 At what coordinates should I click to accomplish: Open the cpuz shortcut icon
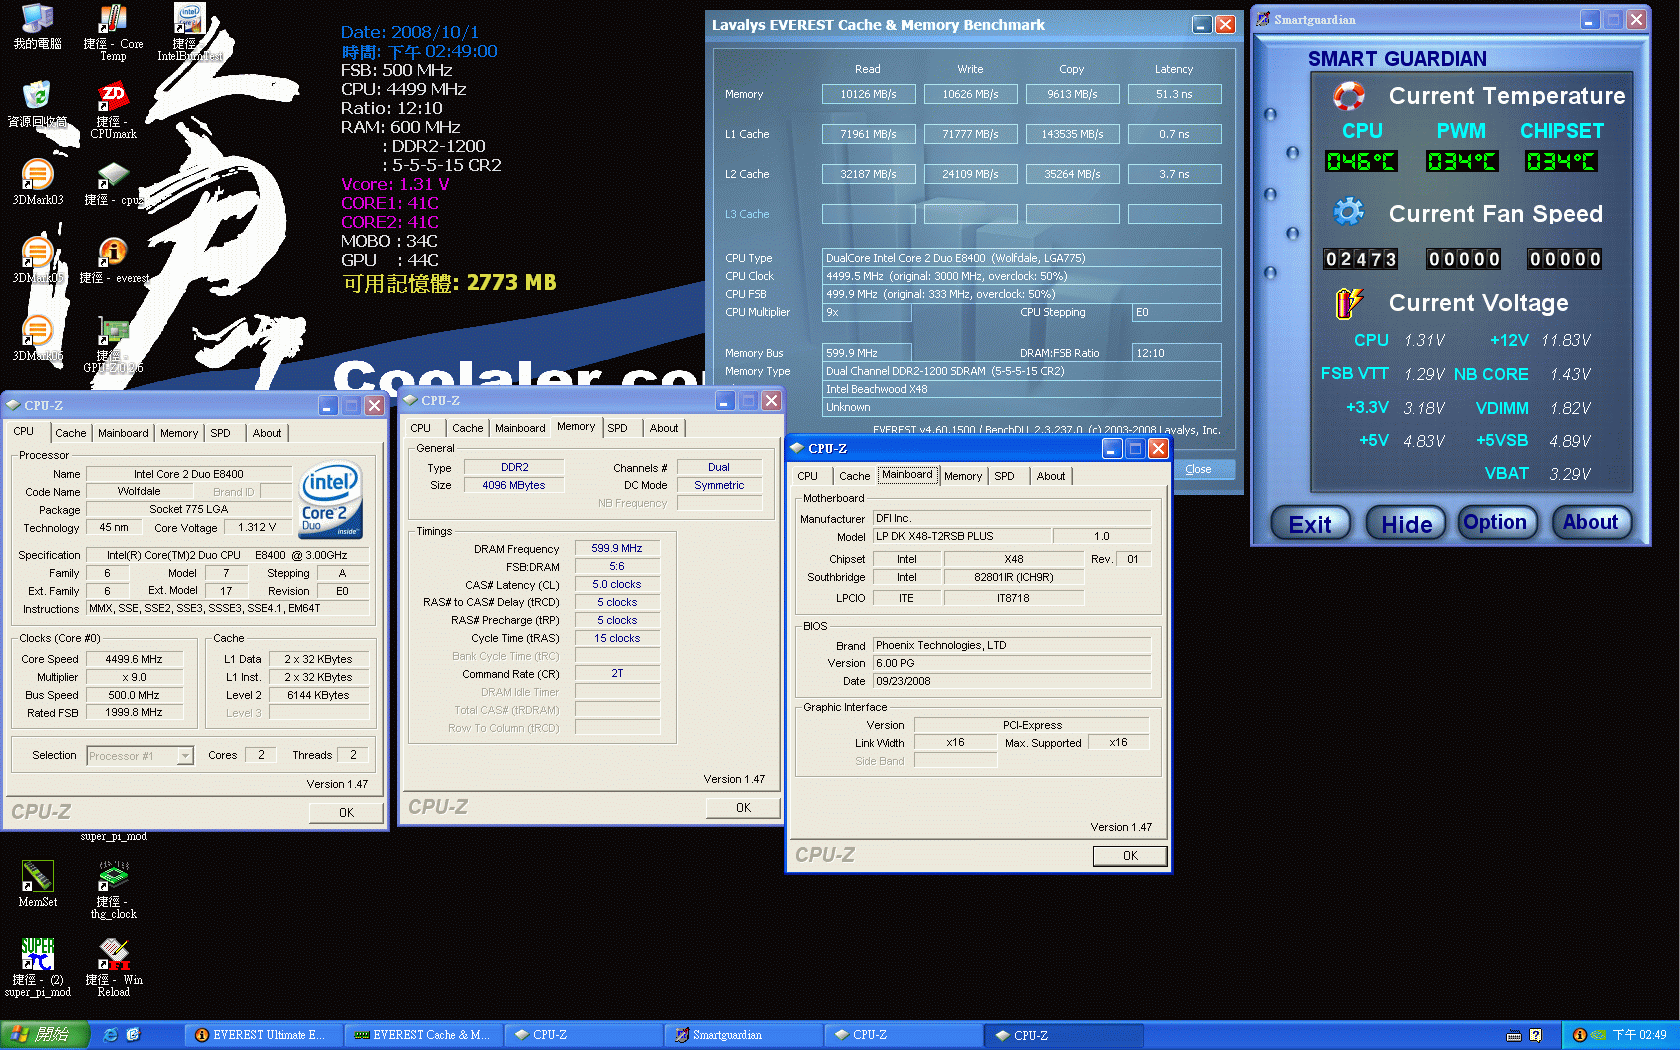[x=113, y=182]
